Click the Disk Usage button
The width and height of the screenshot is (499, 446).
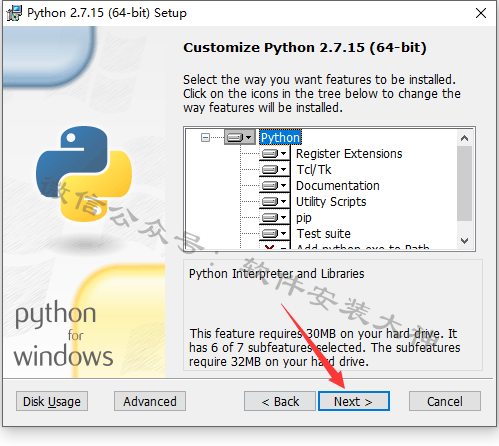(52, 401)
